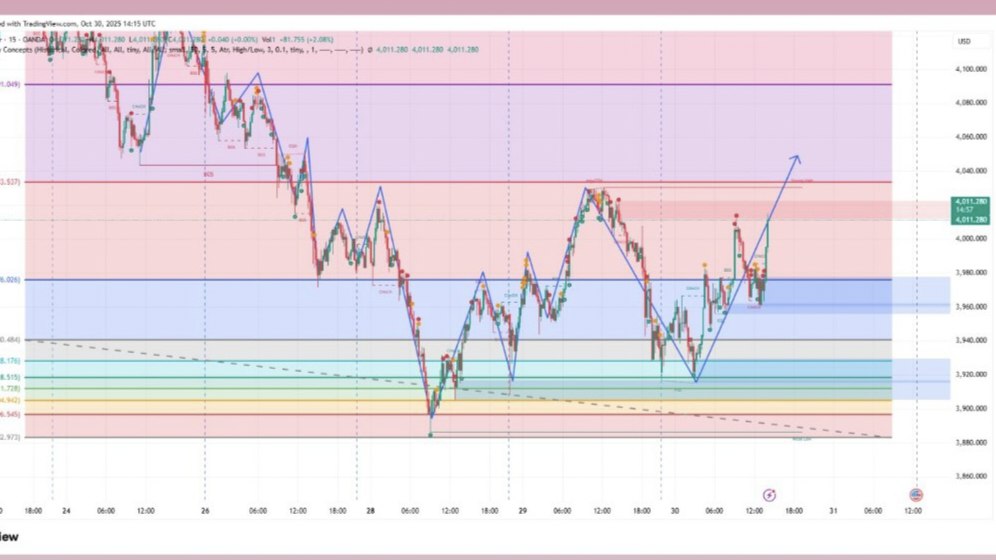Screen dimensions: 996x560
Task: Click the OANDA symbol legend line
Action: (166, 39)
